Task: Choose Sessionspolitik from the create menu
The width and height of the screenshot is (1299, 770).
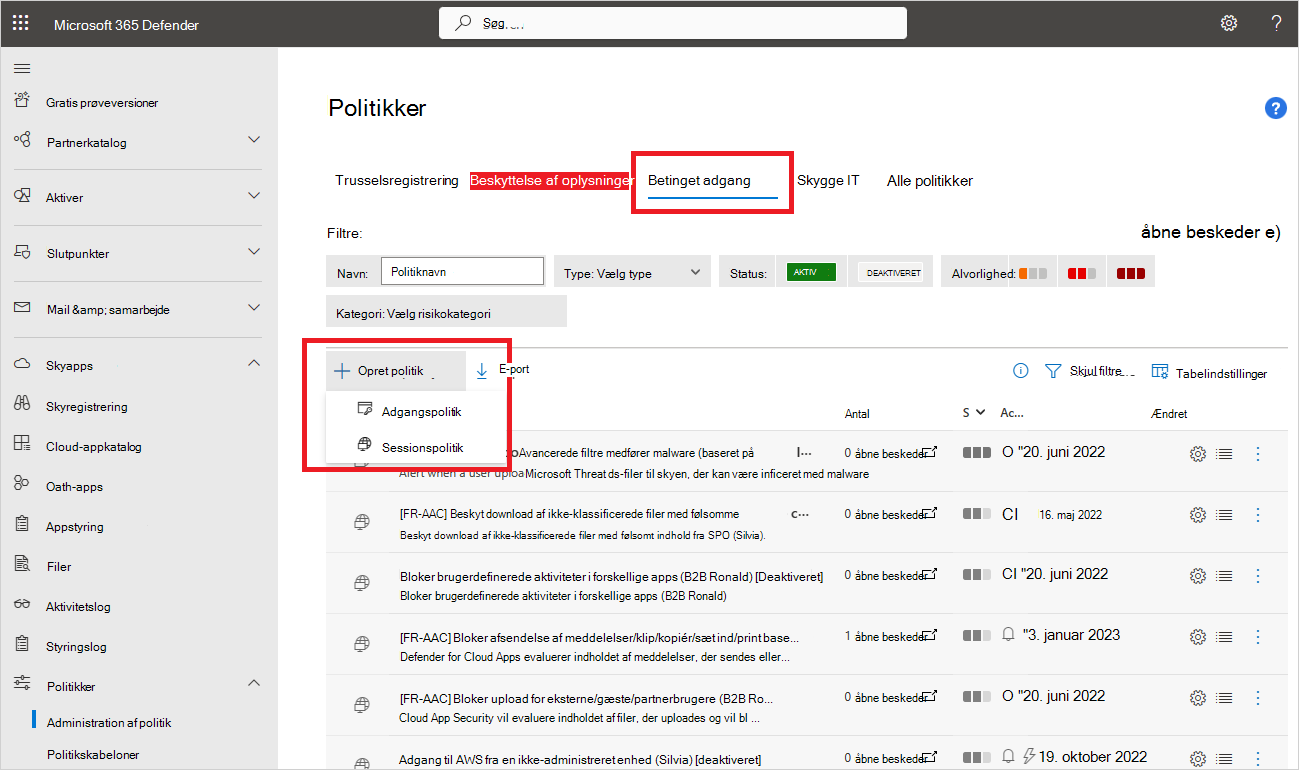Action: [421, 447]
